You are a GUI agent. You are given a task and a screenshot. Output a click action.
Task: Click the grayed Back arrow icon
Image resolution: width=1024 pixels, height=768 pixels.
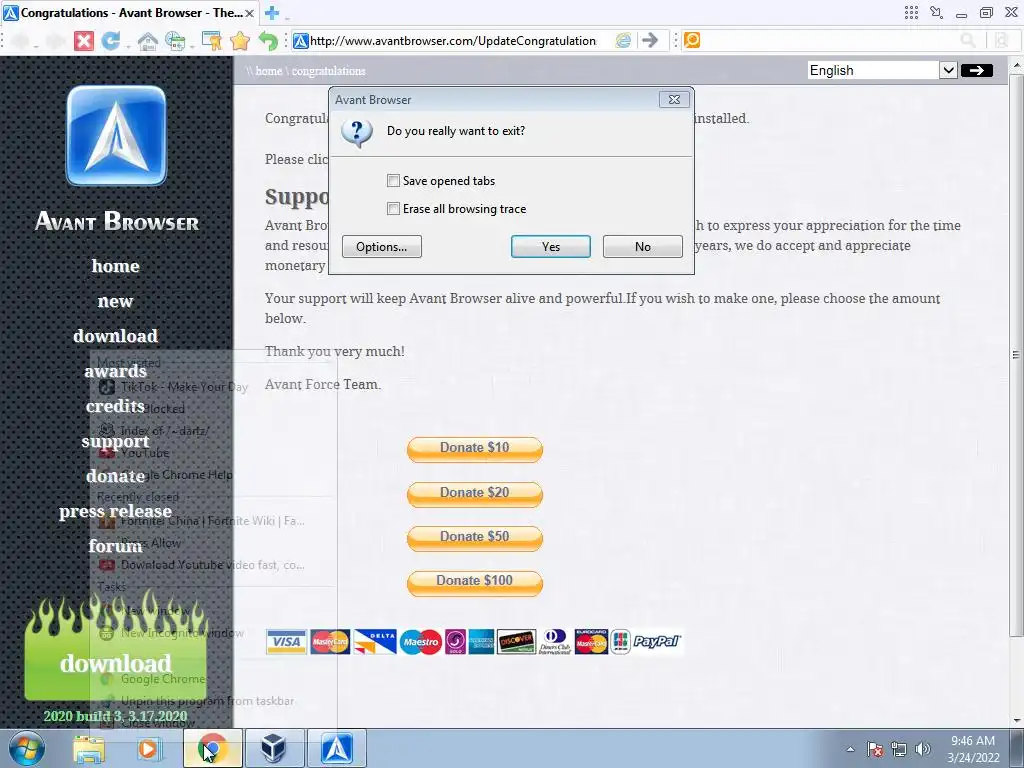click(x=20, y=41)
